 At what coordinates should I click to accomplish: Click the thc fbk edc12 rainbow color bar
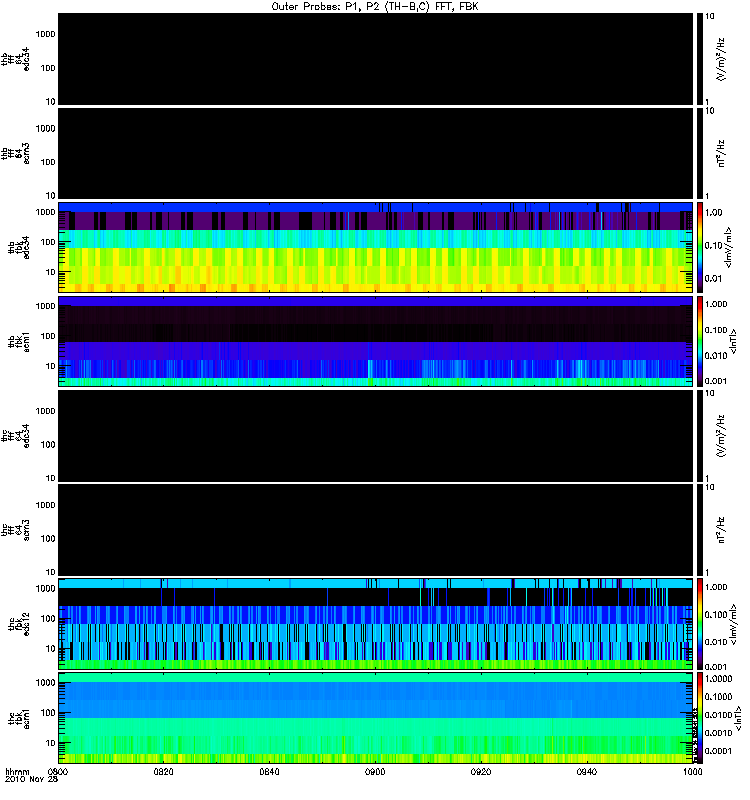click(x=700, y=624)
